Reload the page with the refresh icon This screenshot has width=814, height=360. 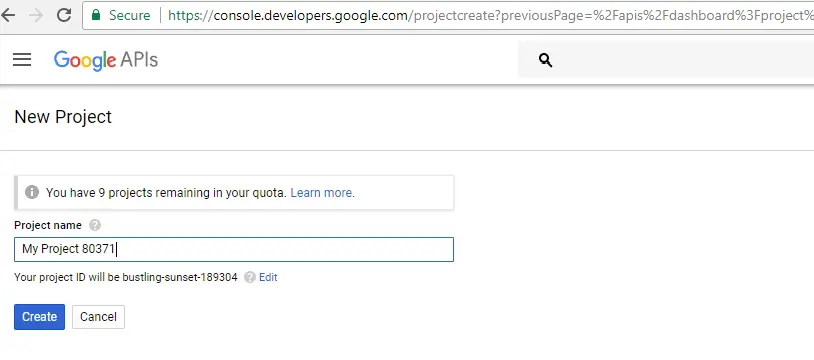coord(64,15)
